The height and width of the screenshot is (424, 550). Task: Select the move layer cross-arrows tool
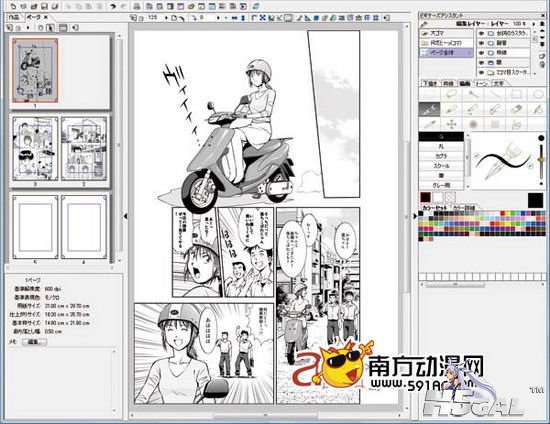pyautogui.click(x=451, y=124)
